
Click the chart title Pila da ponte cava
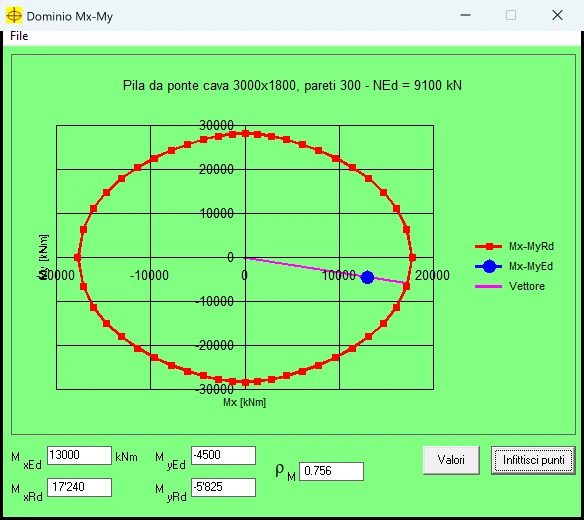tap(292, 86)
